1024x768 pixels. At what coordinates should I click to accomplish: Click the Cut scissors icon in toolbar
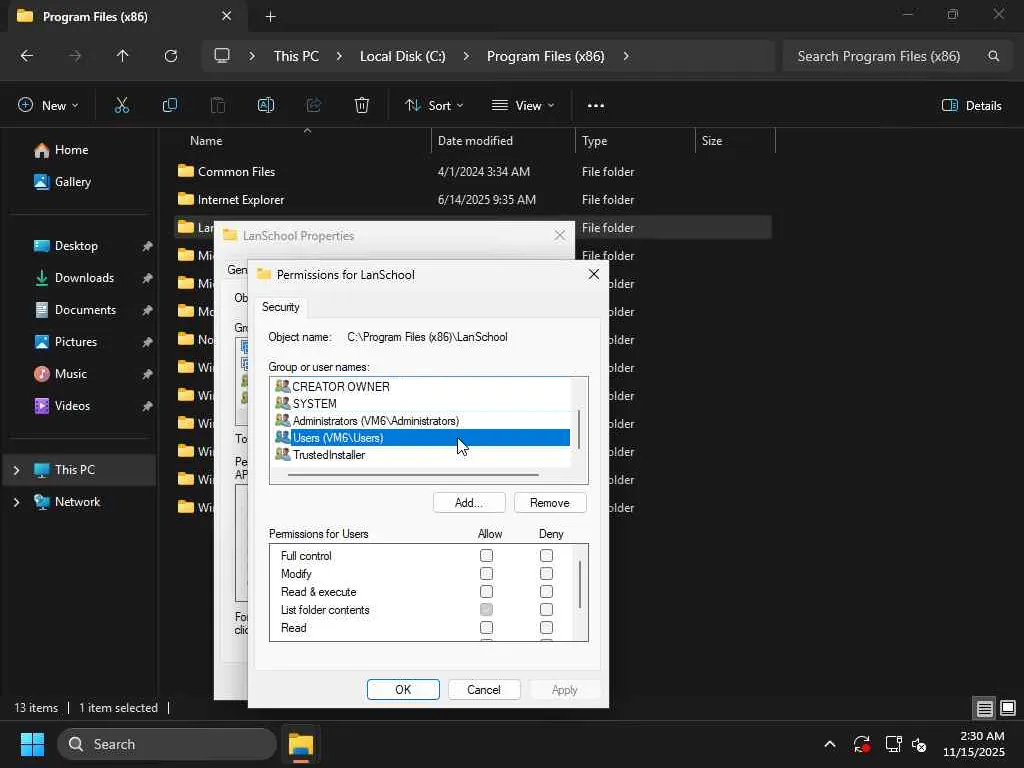(x=122, y=105)
